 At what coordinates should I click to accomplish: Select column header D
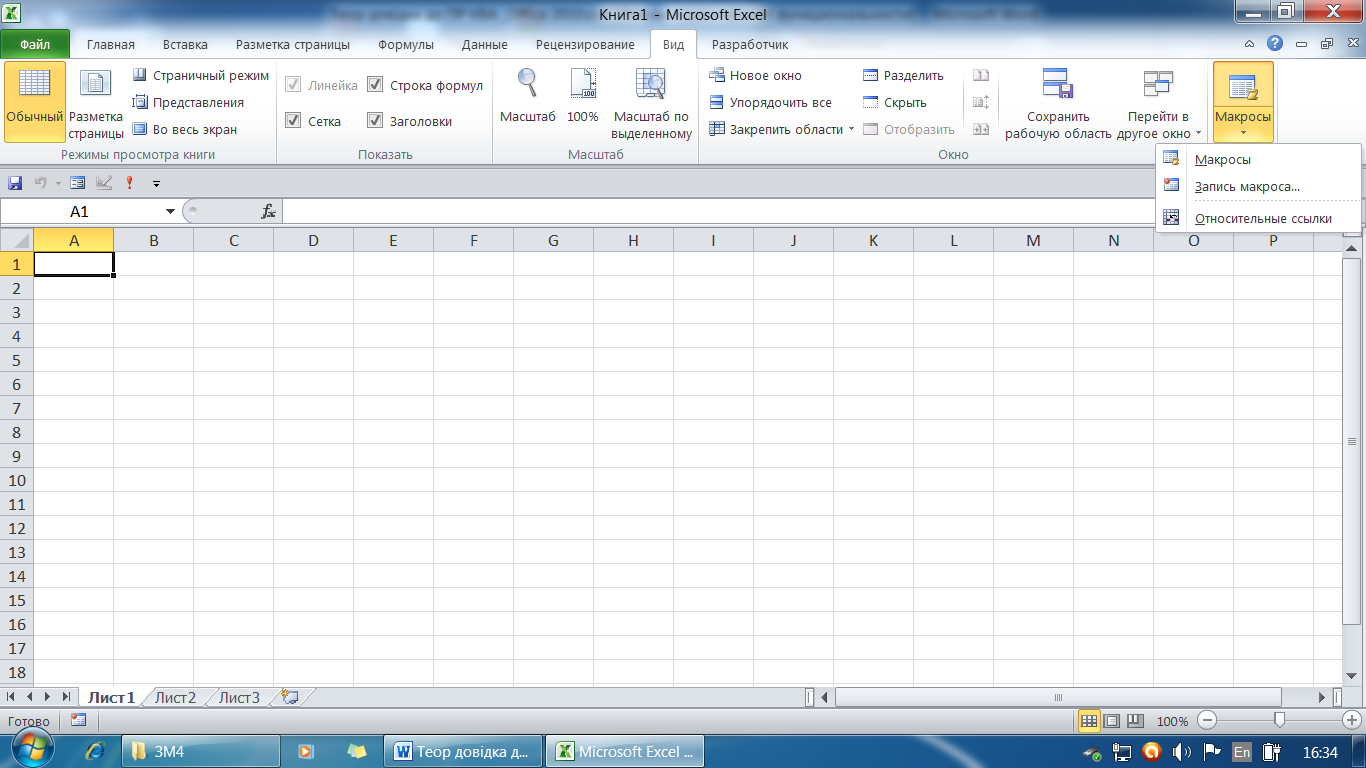click(x=313, y=240)
